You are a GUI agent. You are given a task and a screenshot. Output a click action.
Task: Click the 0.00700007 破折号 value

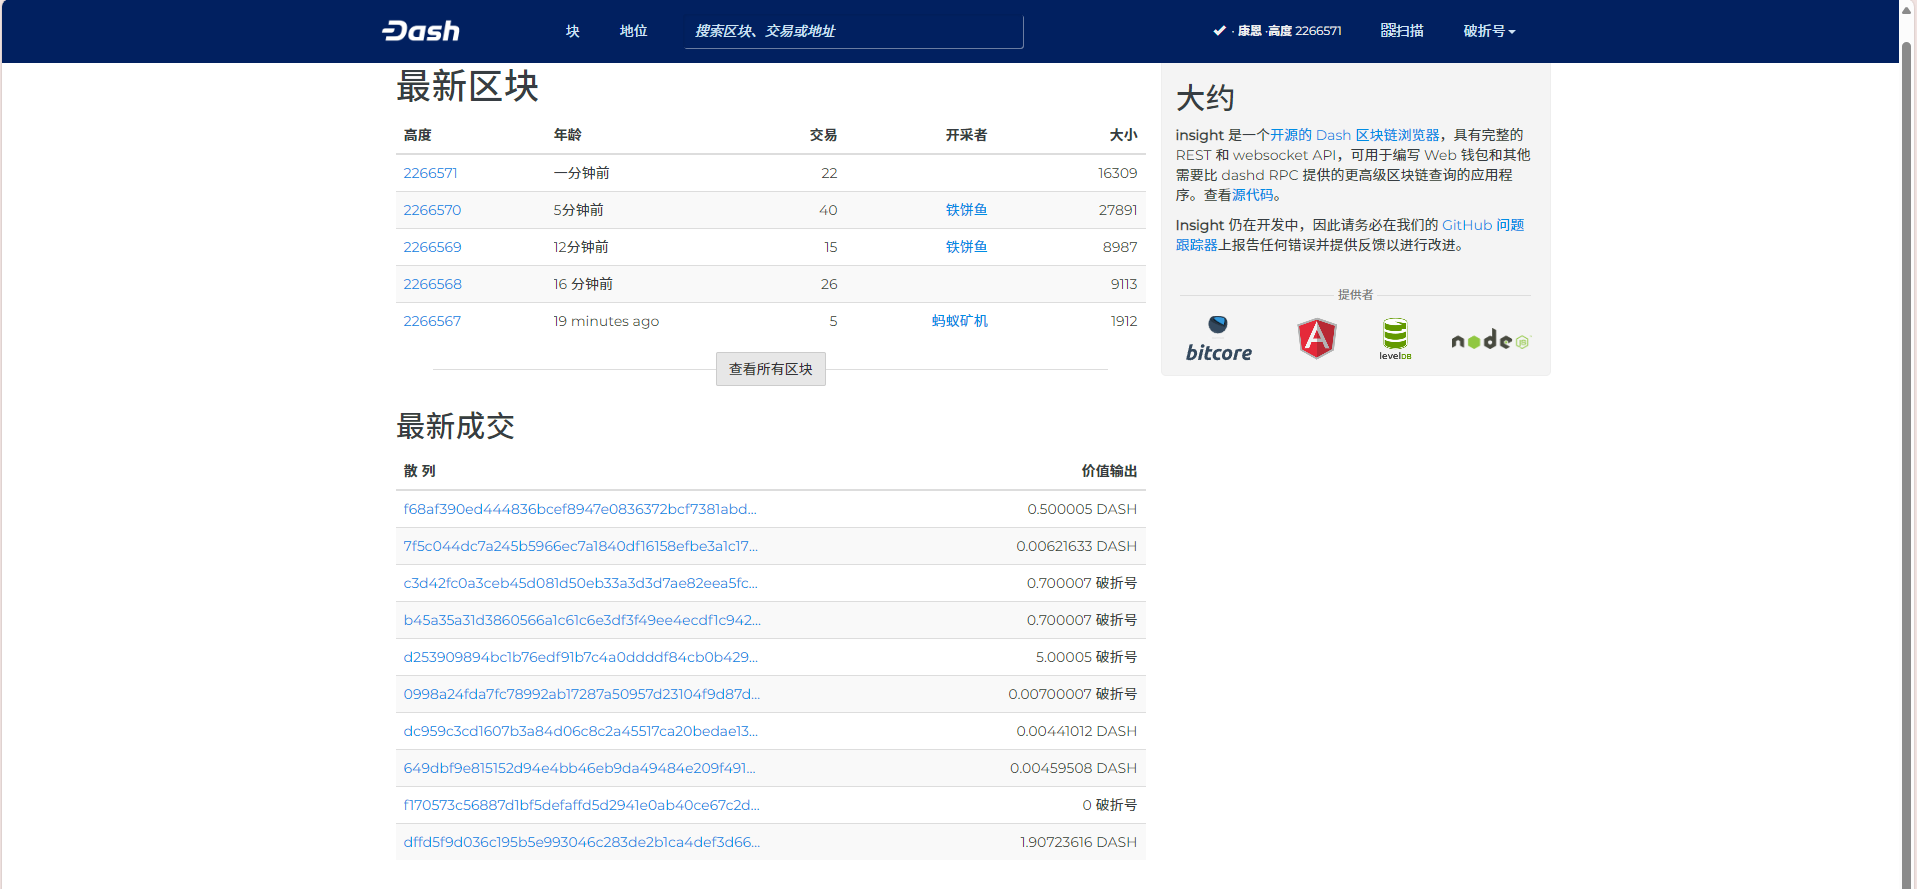(1073, 694)
